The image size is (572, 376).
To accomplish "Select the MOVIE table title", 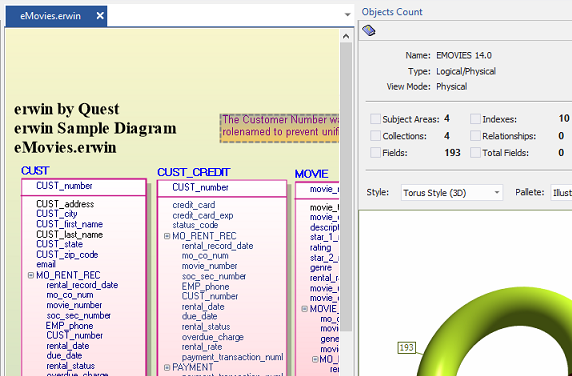I will coord(312,174).
